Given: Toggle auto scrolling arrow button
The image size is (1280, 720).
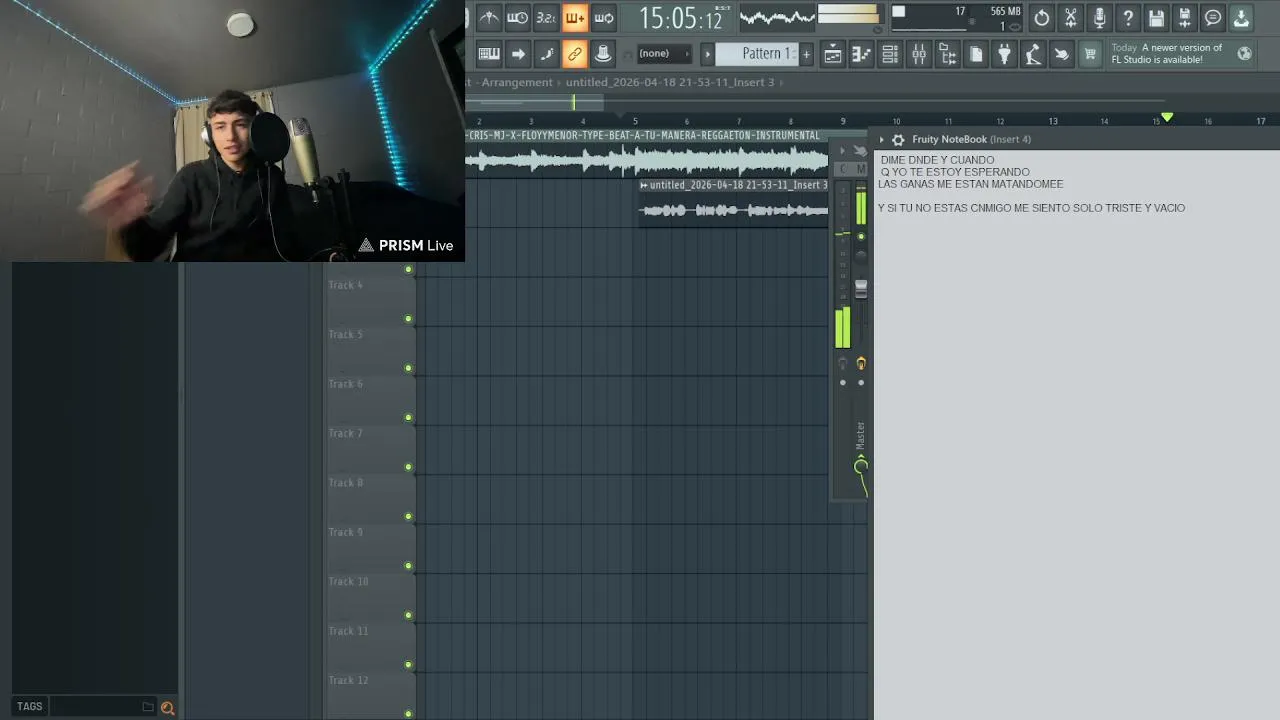Looking at the screenshot, I should (518, 53).
